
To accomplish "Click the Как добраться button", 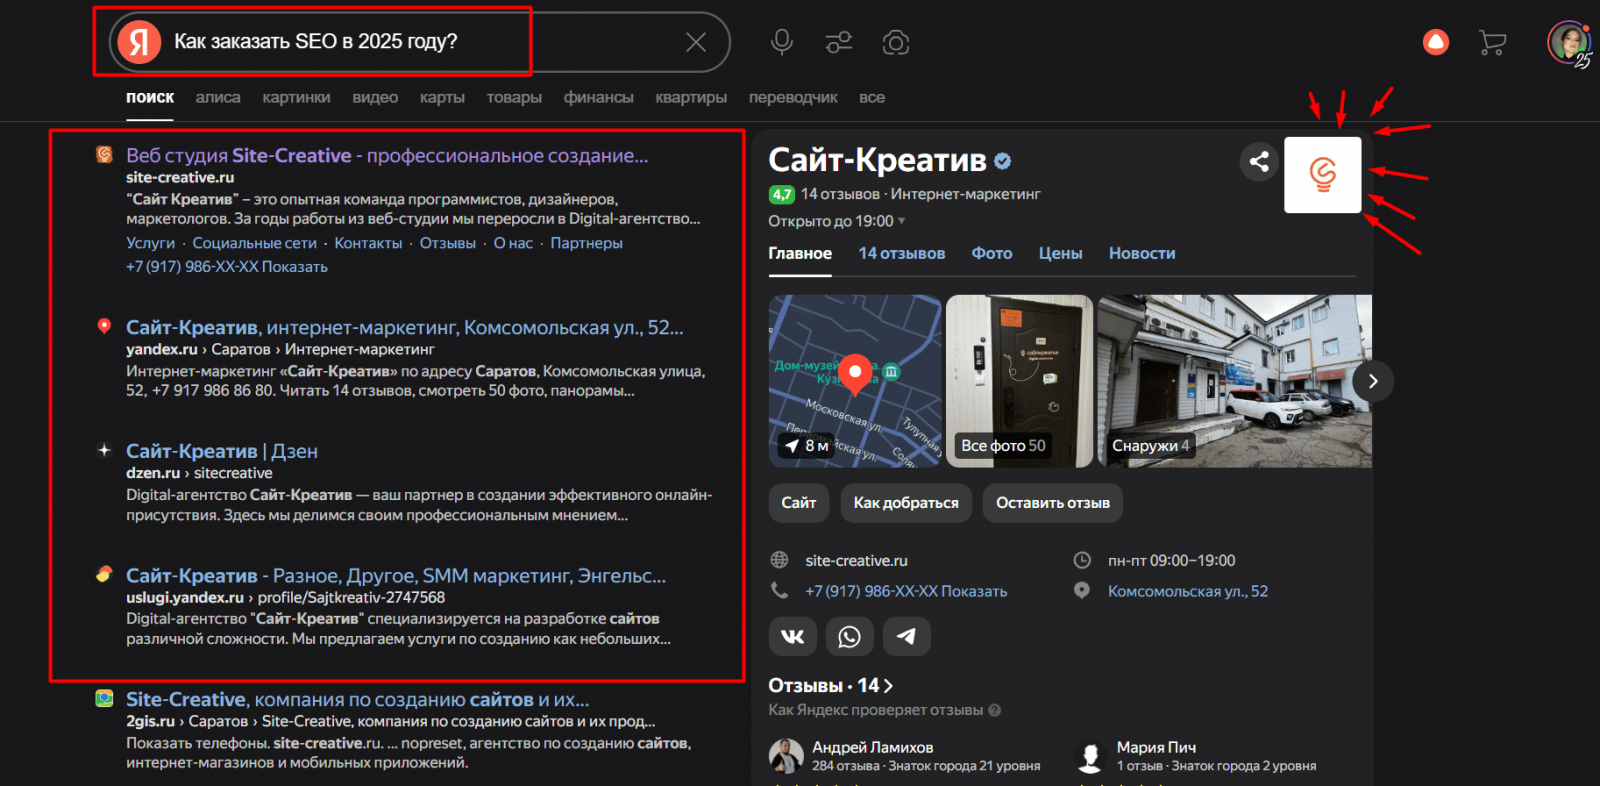I will coord(906,503).
